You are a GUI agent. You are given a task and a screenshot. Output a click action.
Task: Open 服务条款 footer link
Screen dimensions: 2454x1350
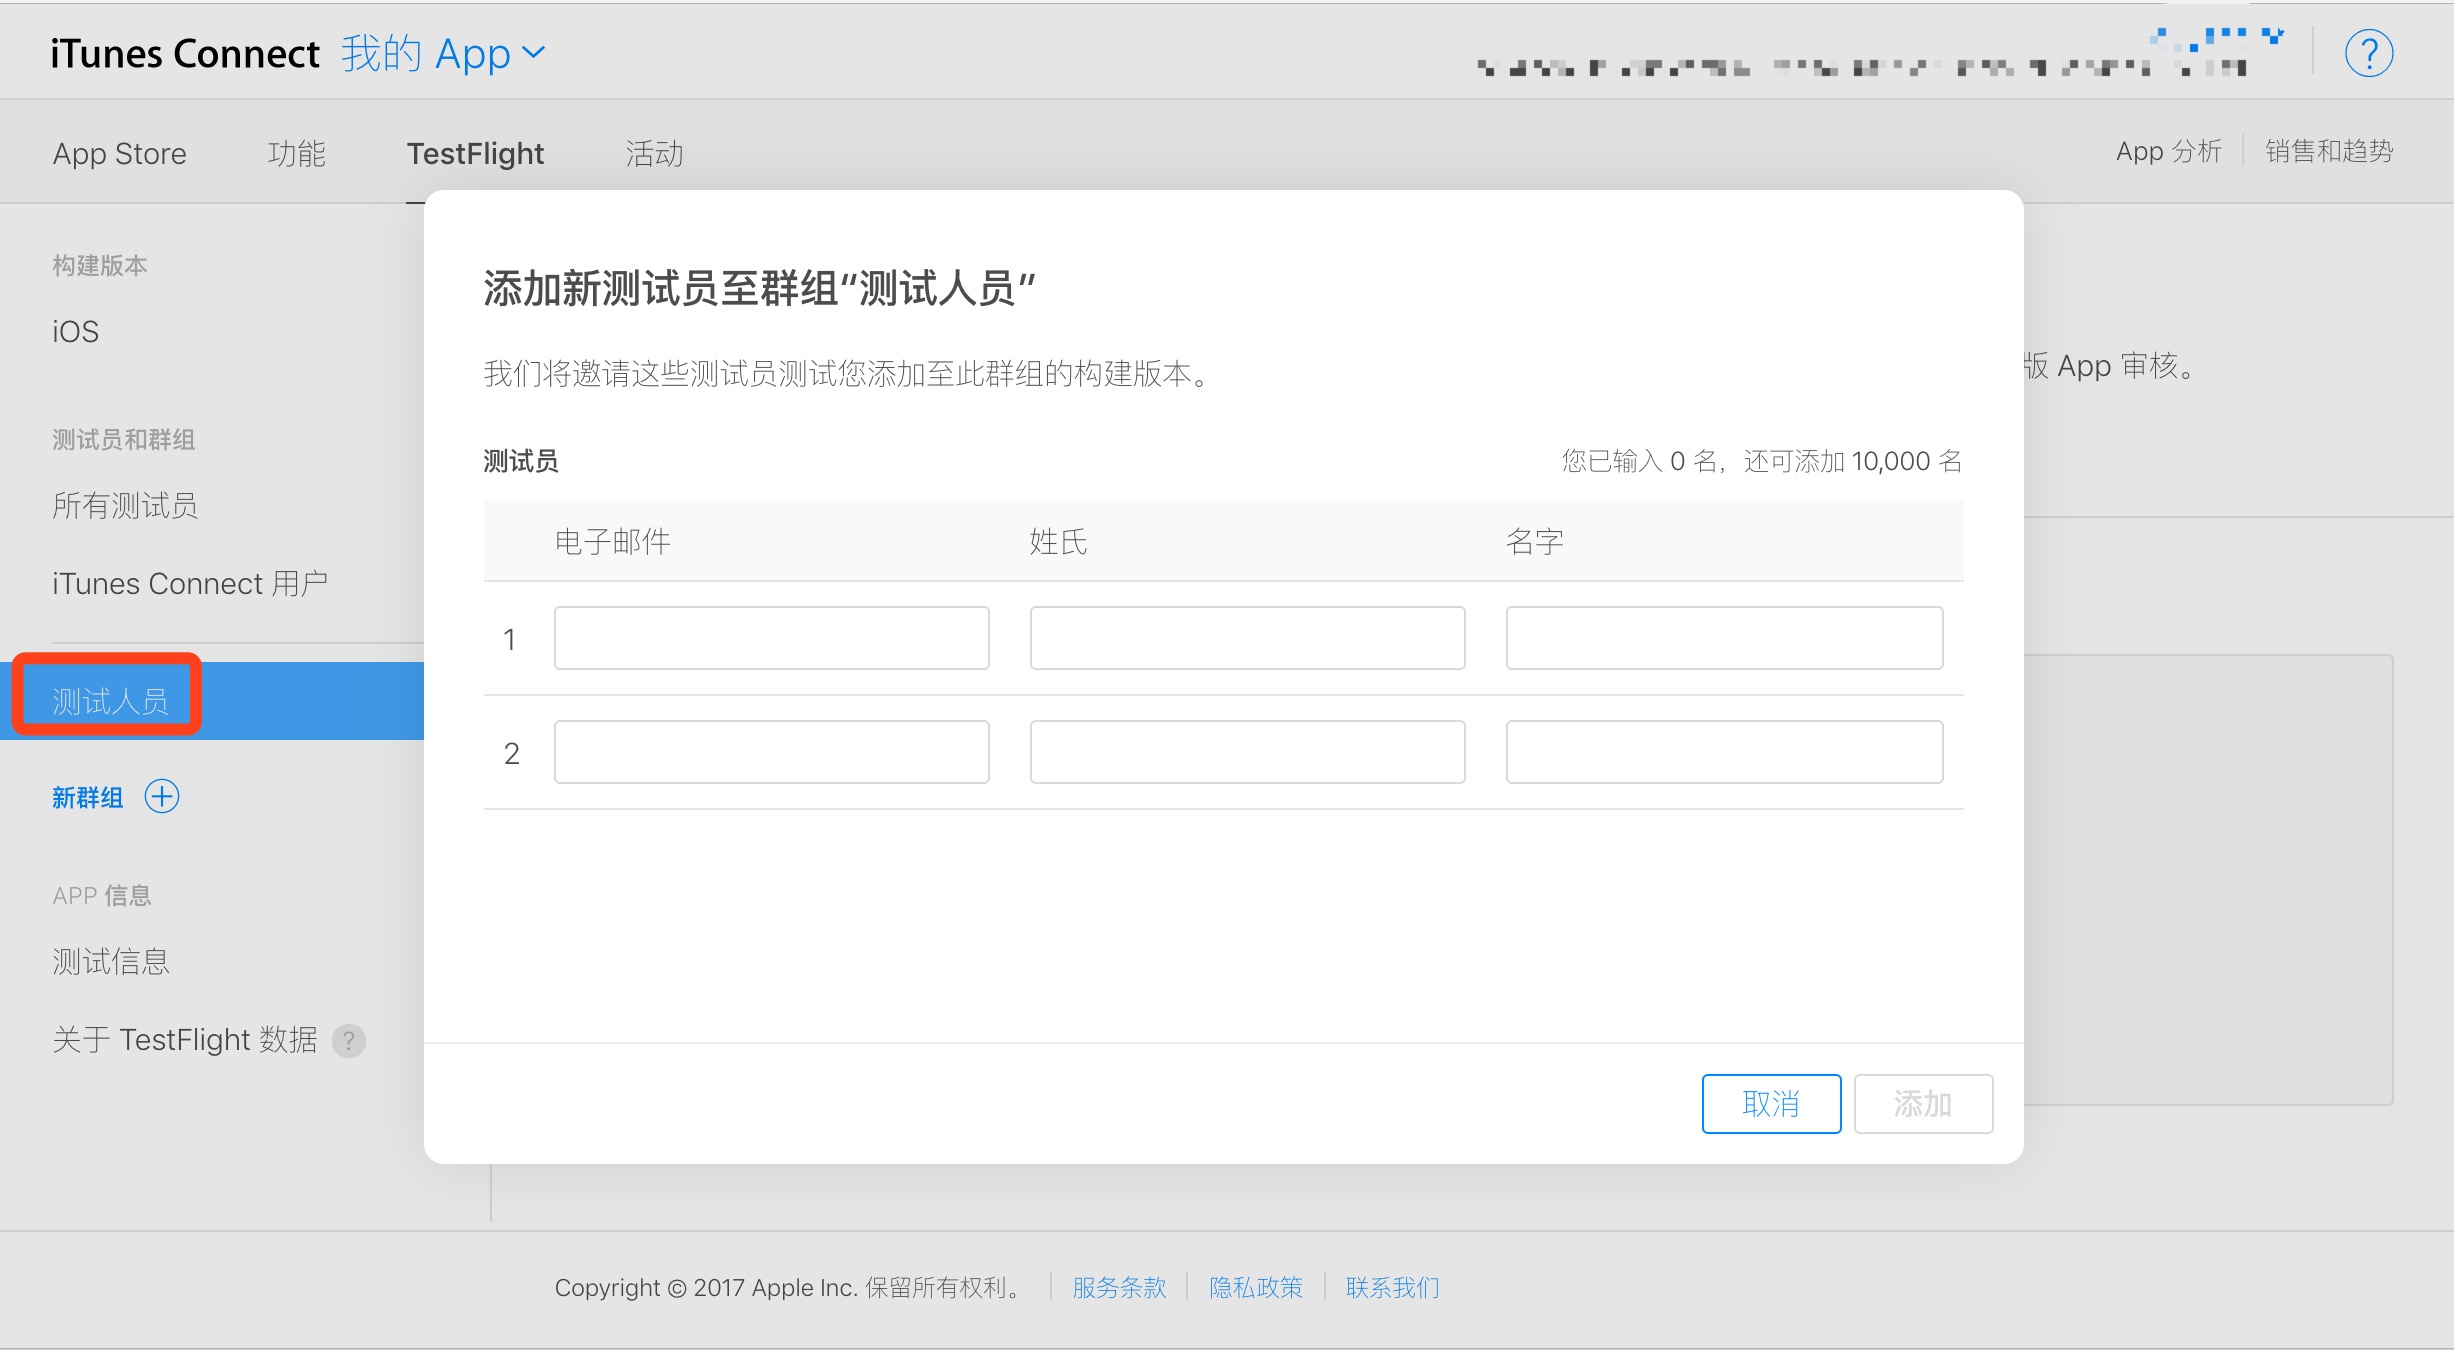pos(1119,1287)
